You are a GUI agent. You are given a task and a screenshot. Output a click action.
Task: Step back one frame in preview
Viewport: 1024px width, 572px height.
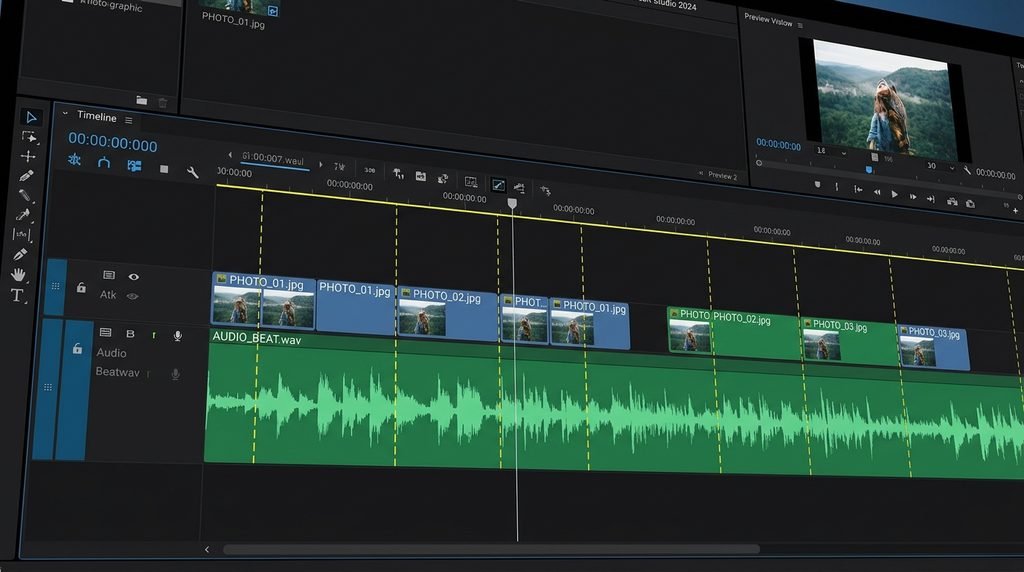[x=877, y=192]
